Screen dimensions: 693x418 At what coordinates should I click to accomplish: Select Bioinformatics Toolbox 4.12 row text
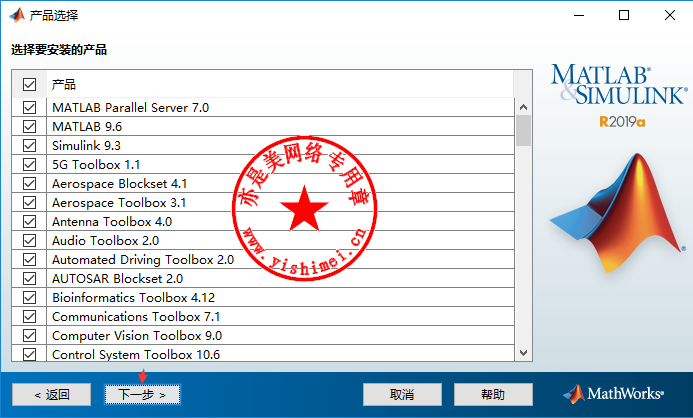[x=133, y=297]
